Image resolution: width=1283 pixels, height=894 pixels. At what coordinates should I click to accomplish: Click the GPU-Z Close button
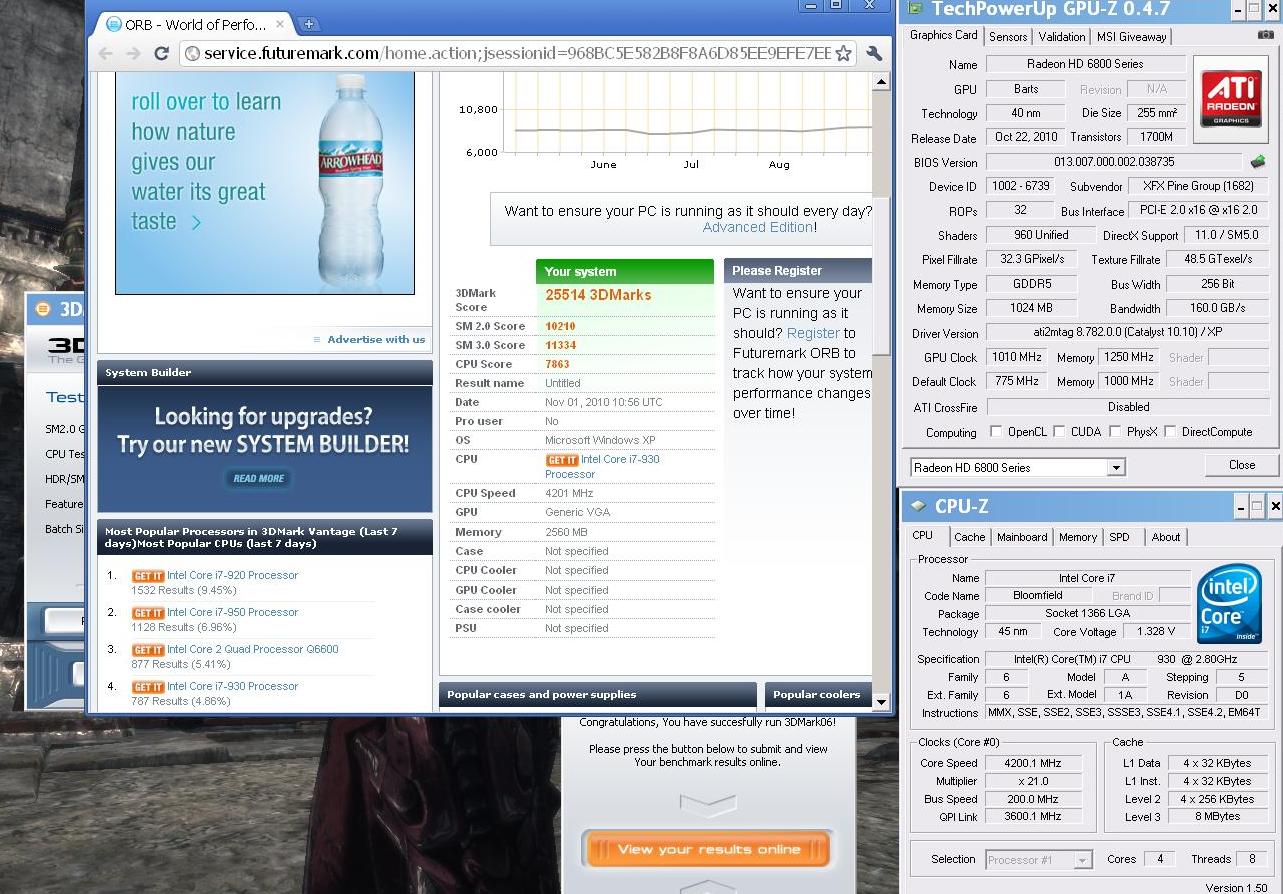coord(1242,465)
